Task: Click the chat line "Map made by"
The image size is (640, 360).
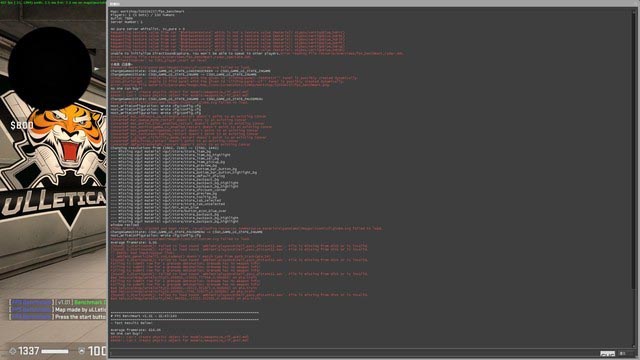Action: pyautogui.click(x=80, y=310)
